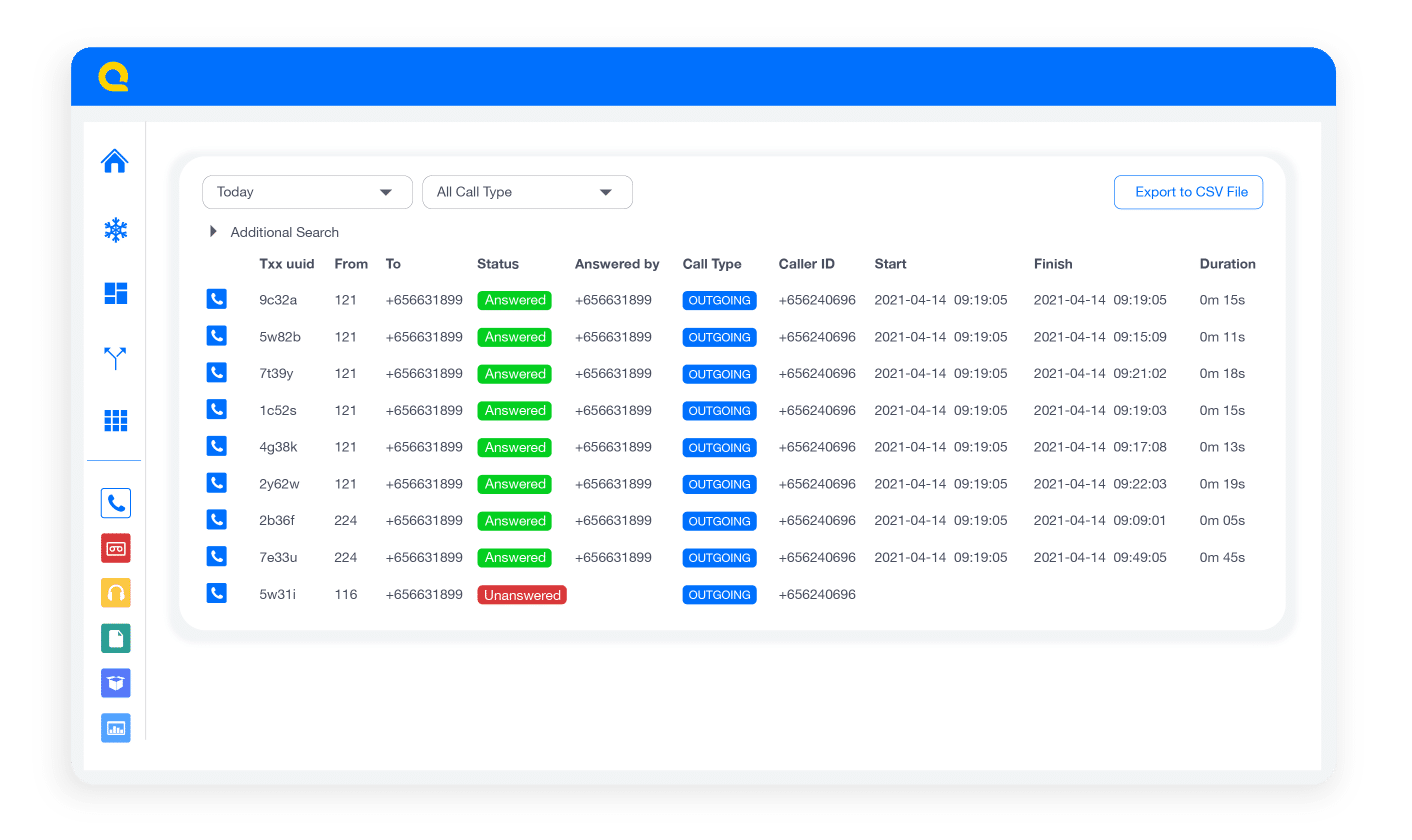Click the uuid text 4g38k
The image size is (1412, 840).
(278, 447)
